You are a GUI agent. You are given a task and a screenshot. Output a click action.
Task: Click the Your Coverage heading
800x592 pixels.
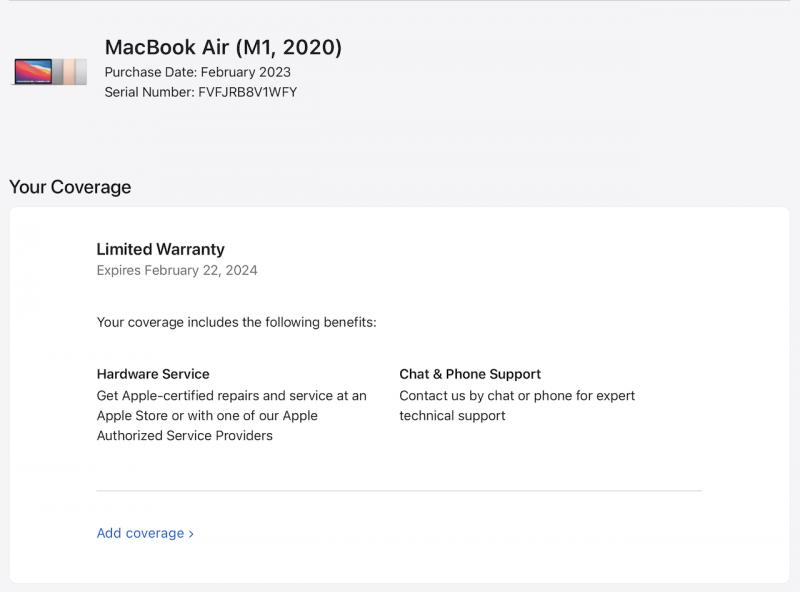coord(70,187)
